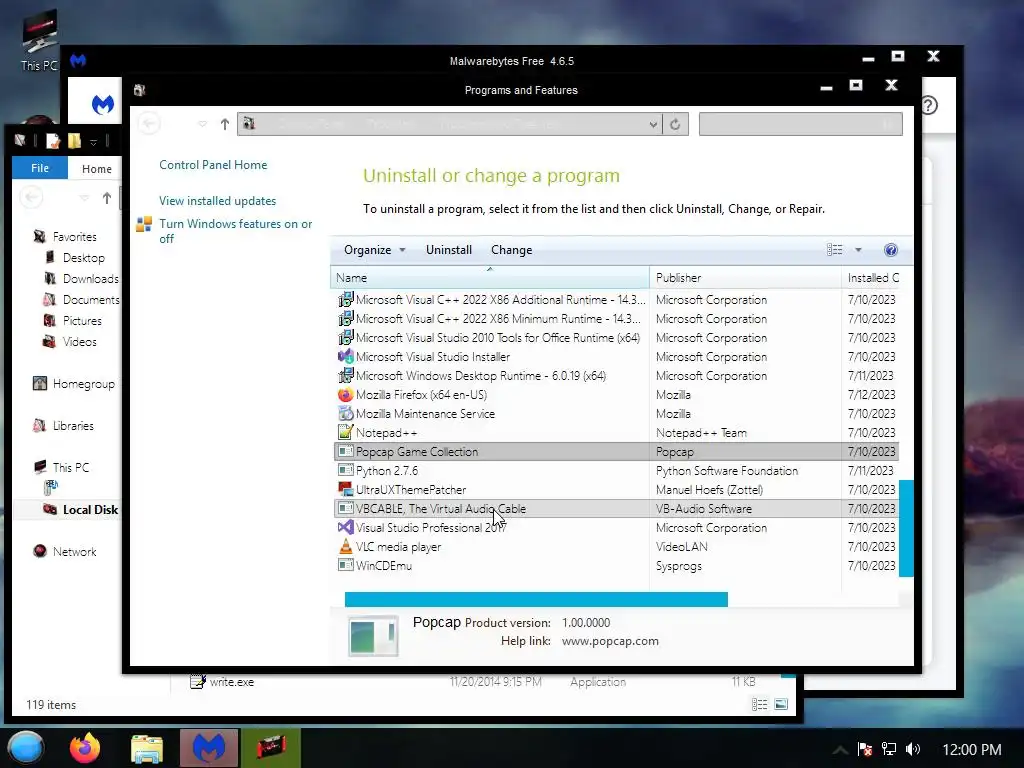Select Microsoft Visual C++ 2022 X86 Additional Runtime
Screen dimensions: 1024x768
click(x=616, y=300)
